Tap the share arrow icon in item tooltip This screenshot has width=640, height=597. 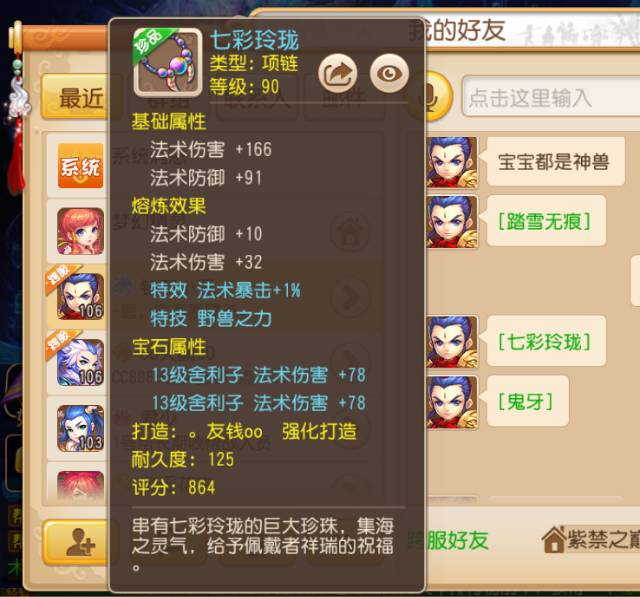pos(338,73)
